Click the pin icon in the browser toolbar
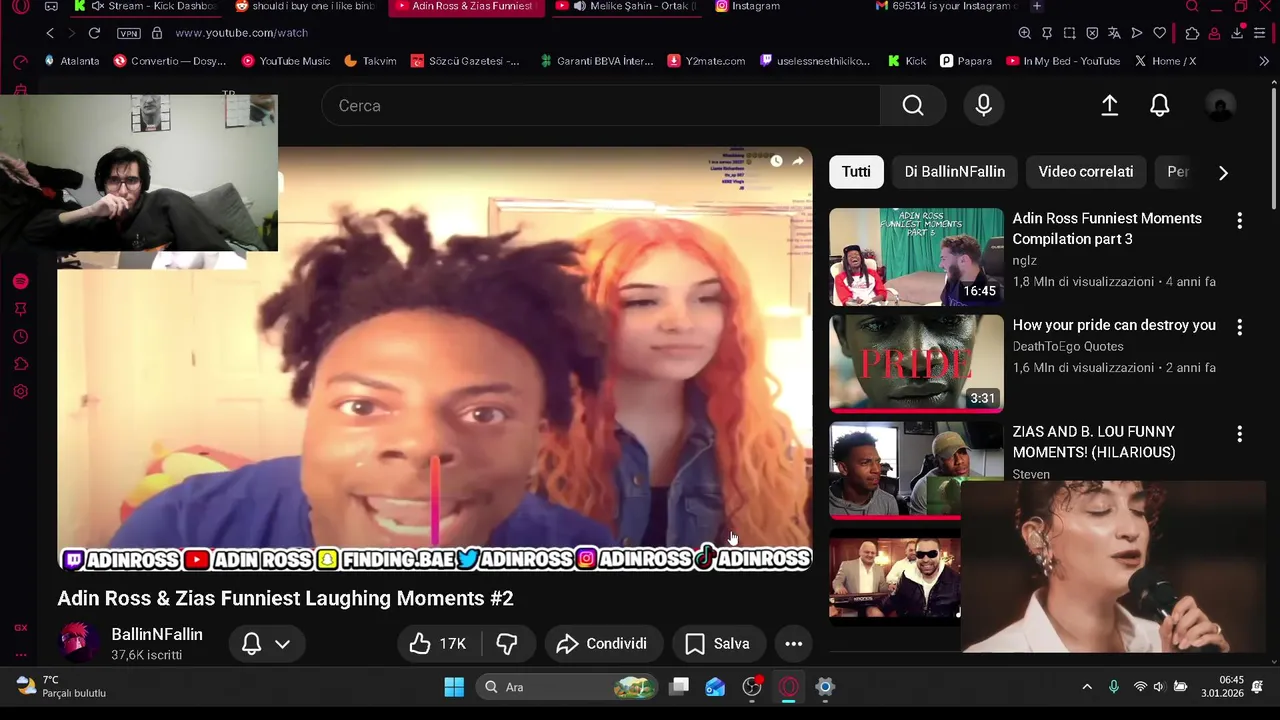The height and width of the screenshot is (720, 1280). click(1047, 33)
